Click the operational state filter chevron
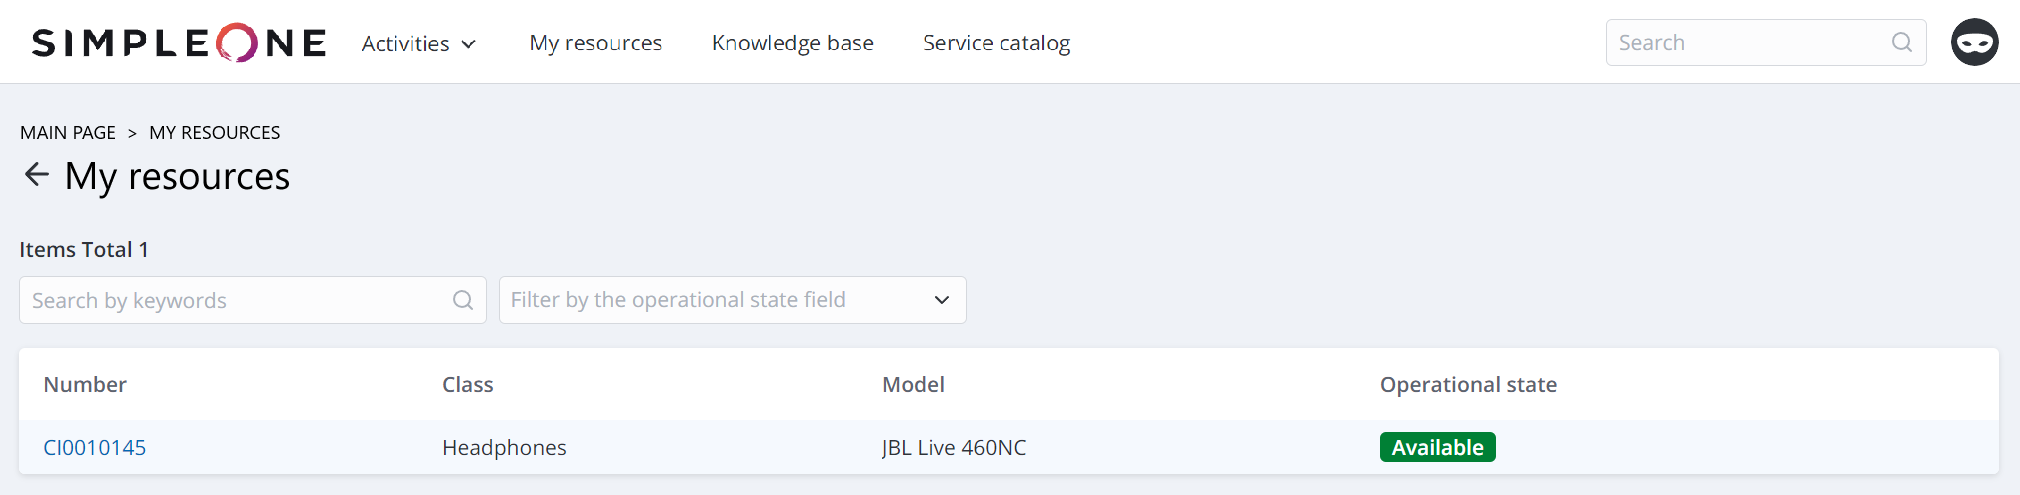The image size is (2020, 495). point(941,300)
